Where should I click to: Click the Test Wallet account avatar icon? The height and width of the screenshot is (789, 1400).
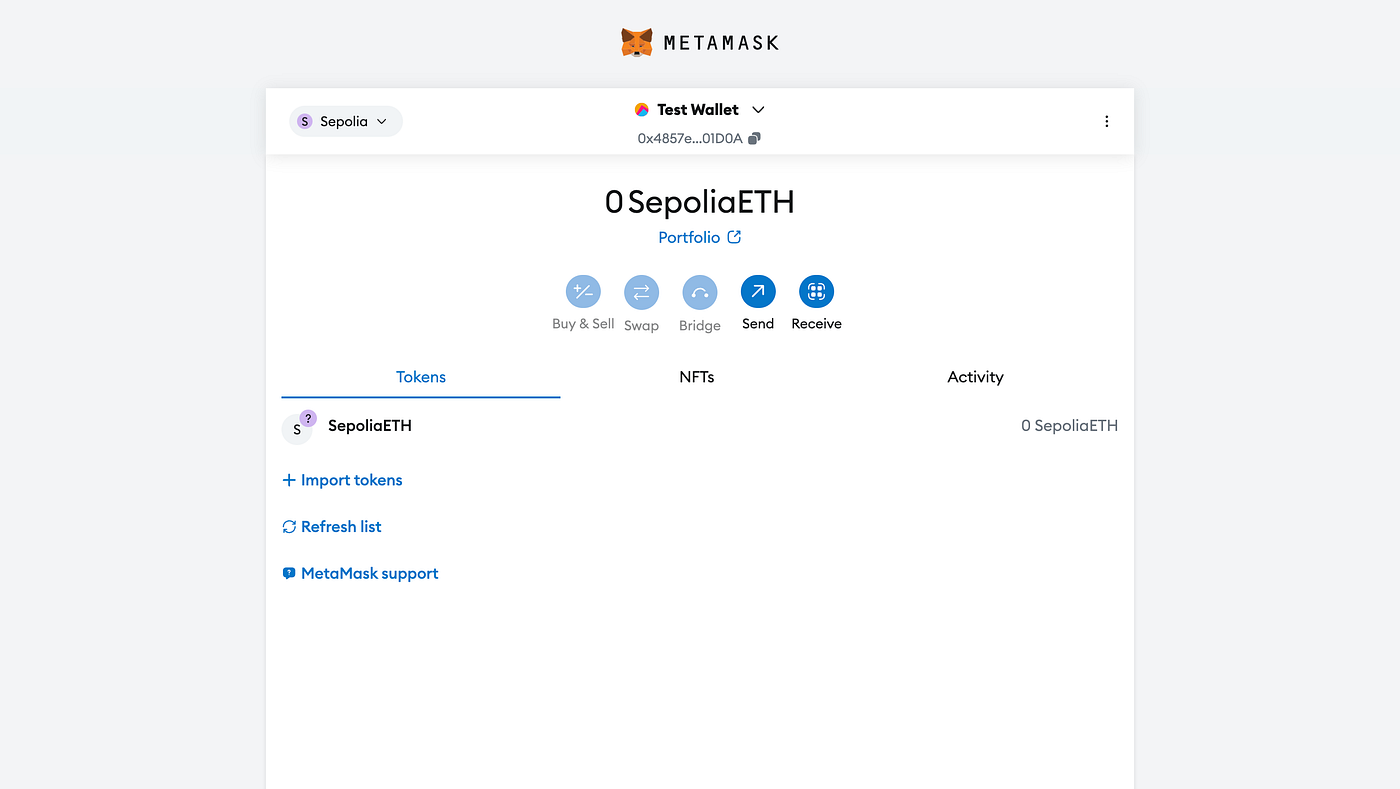[x=642, y=110]
